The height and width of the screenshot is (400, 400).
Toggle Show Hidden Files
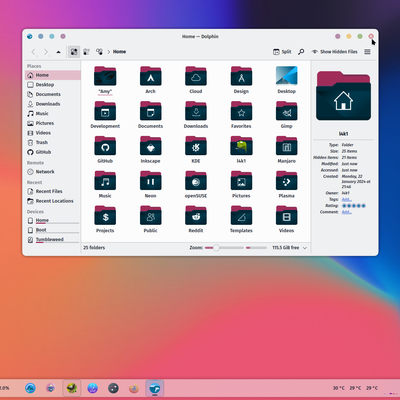click(334, 52)
